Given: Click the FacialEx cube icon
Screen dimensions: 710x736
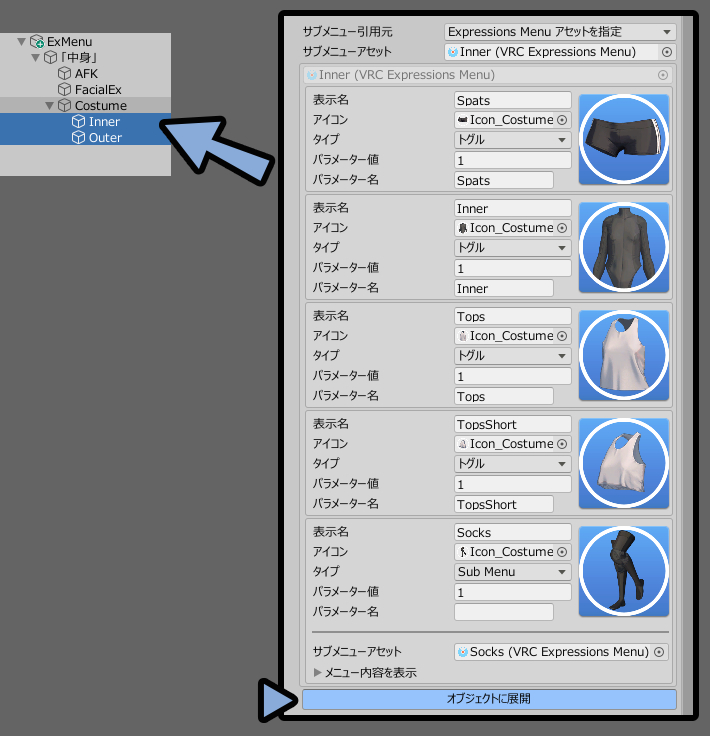Looking at the screenshot, I should click(64, 90).
